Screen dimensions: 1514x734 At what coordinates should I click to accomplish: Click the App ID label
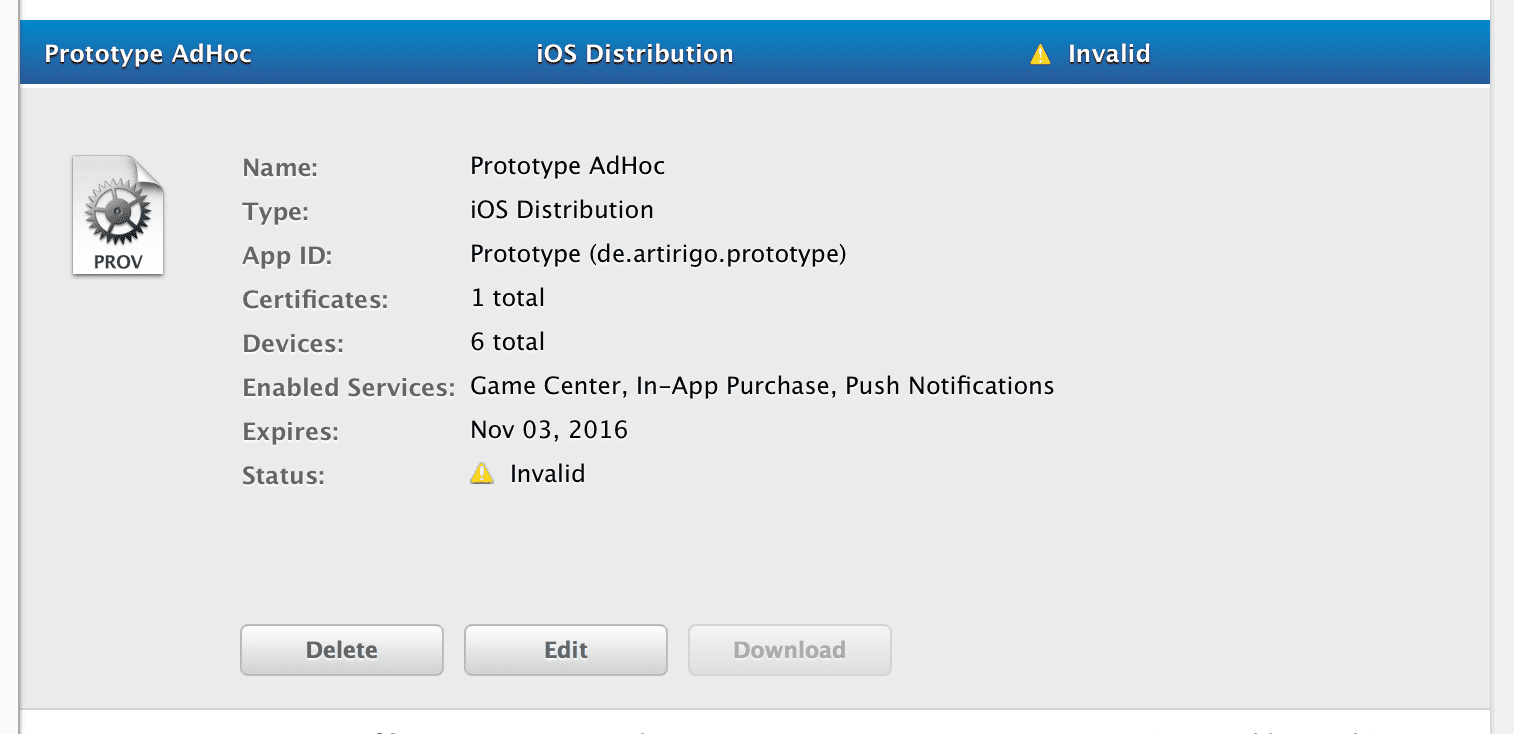pyautogui.click(x=287, y=256)
